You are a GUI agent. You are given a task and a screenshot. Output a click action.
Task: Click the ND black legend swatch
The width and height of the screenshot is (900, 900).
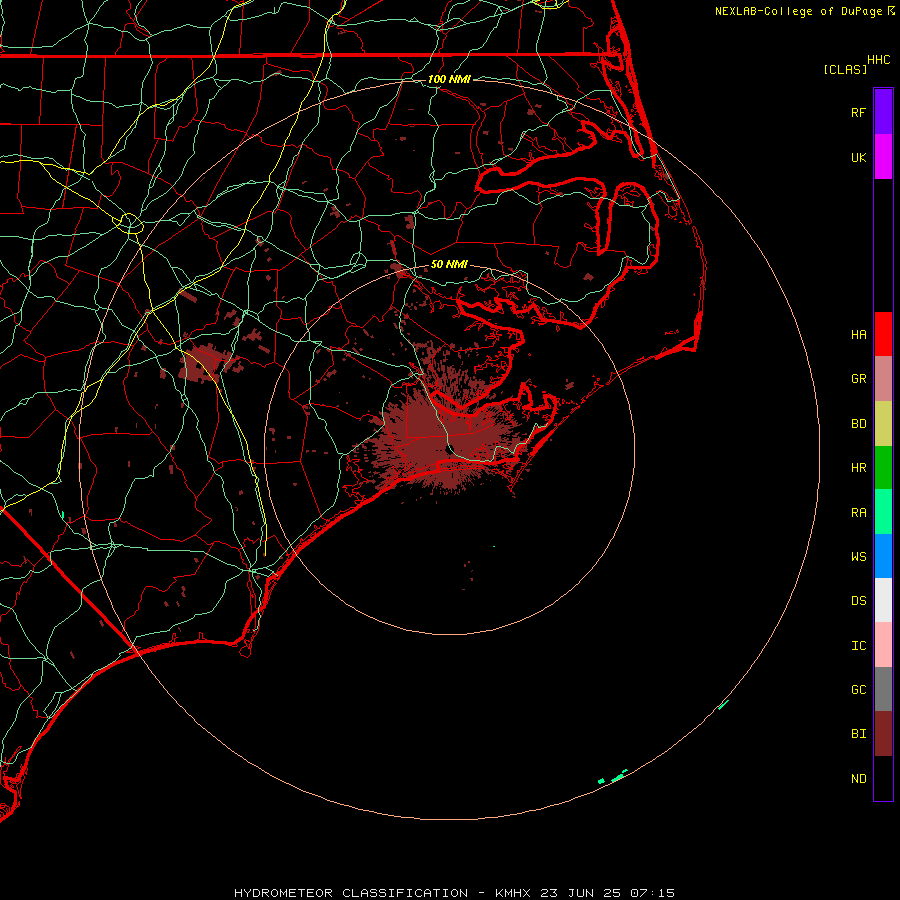(883, 778)
